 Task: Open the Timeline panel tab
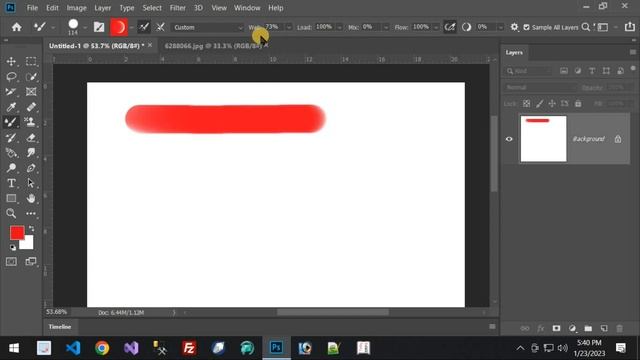tap(60, 327)
